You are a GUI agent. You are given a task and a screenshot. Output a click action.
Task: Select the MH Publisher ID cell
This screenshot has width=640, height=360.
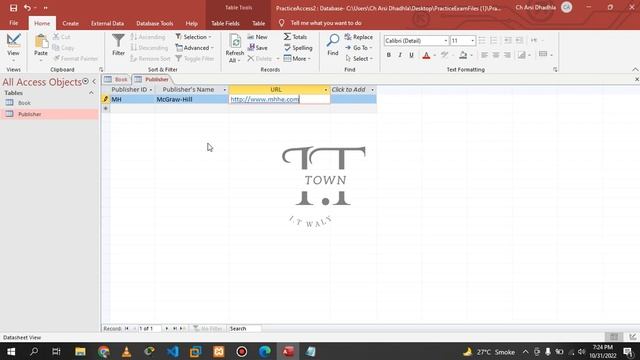point(132,99)
